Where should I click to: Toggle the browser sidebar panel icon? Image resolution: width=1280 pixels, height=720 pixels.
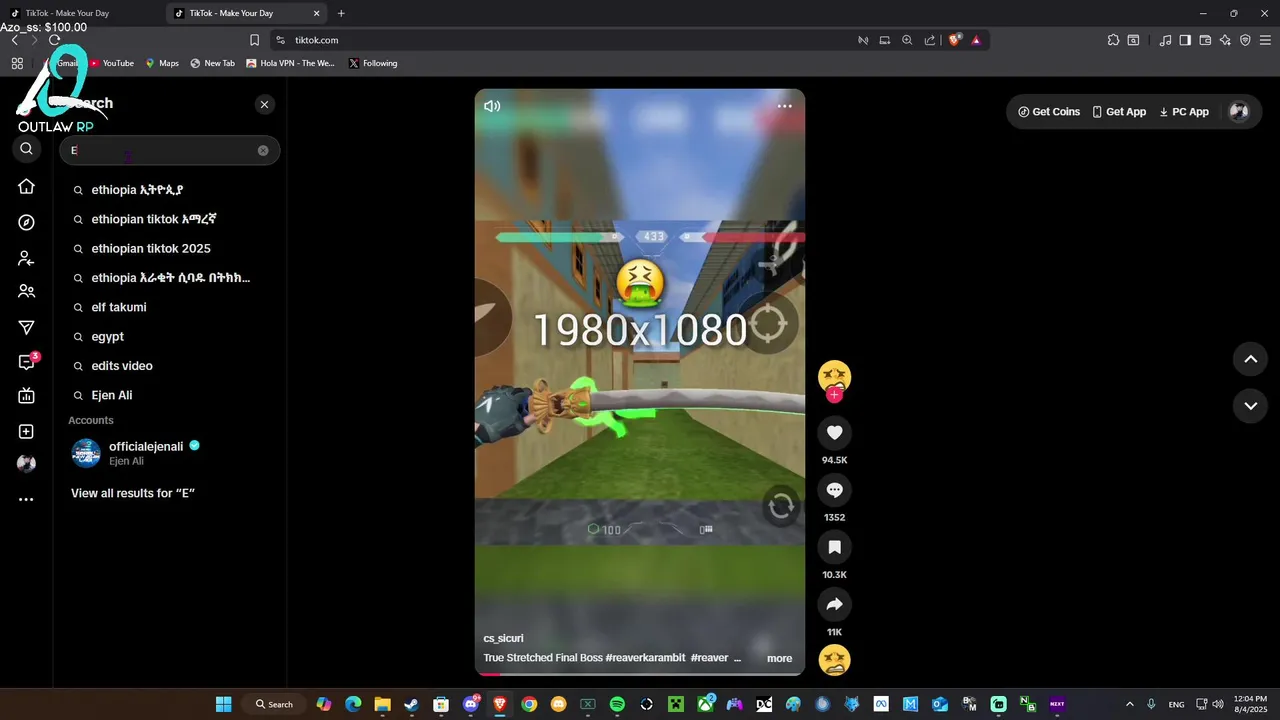[x=1185, y=40]
